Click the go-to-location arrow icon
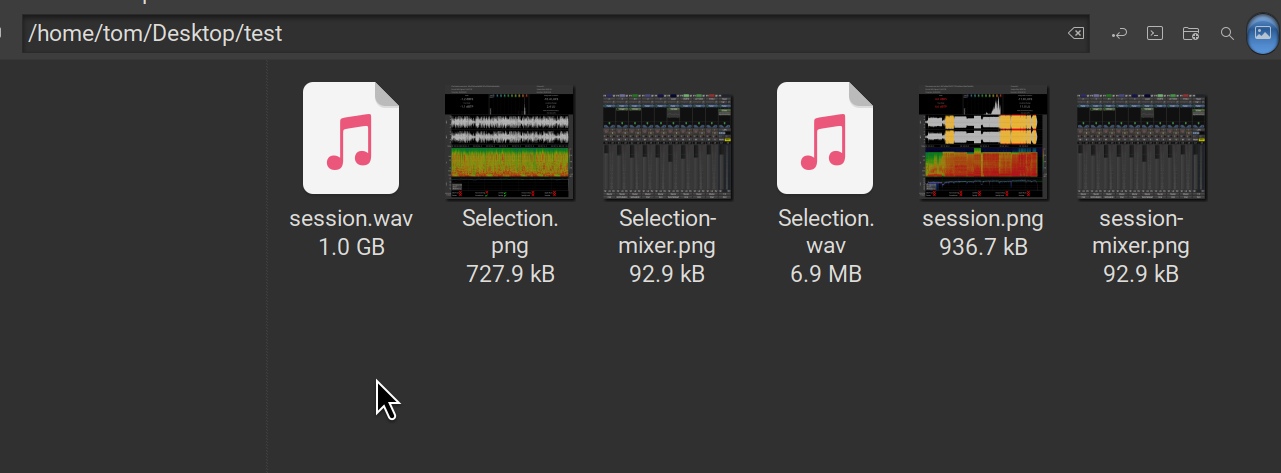1281x473 pixels. click(1119, 33)
